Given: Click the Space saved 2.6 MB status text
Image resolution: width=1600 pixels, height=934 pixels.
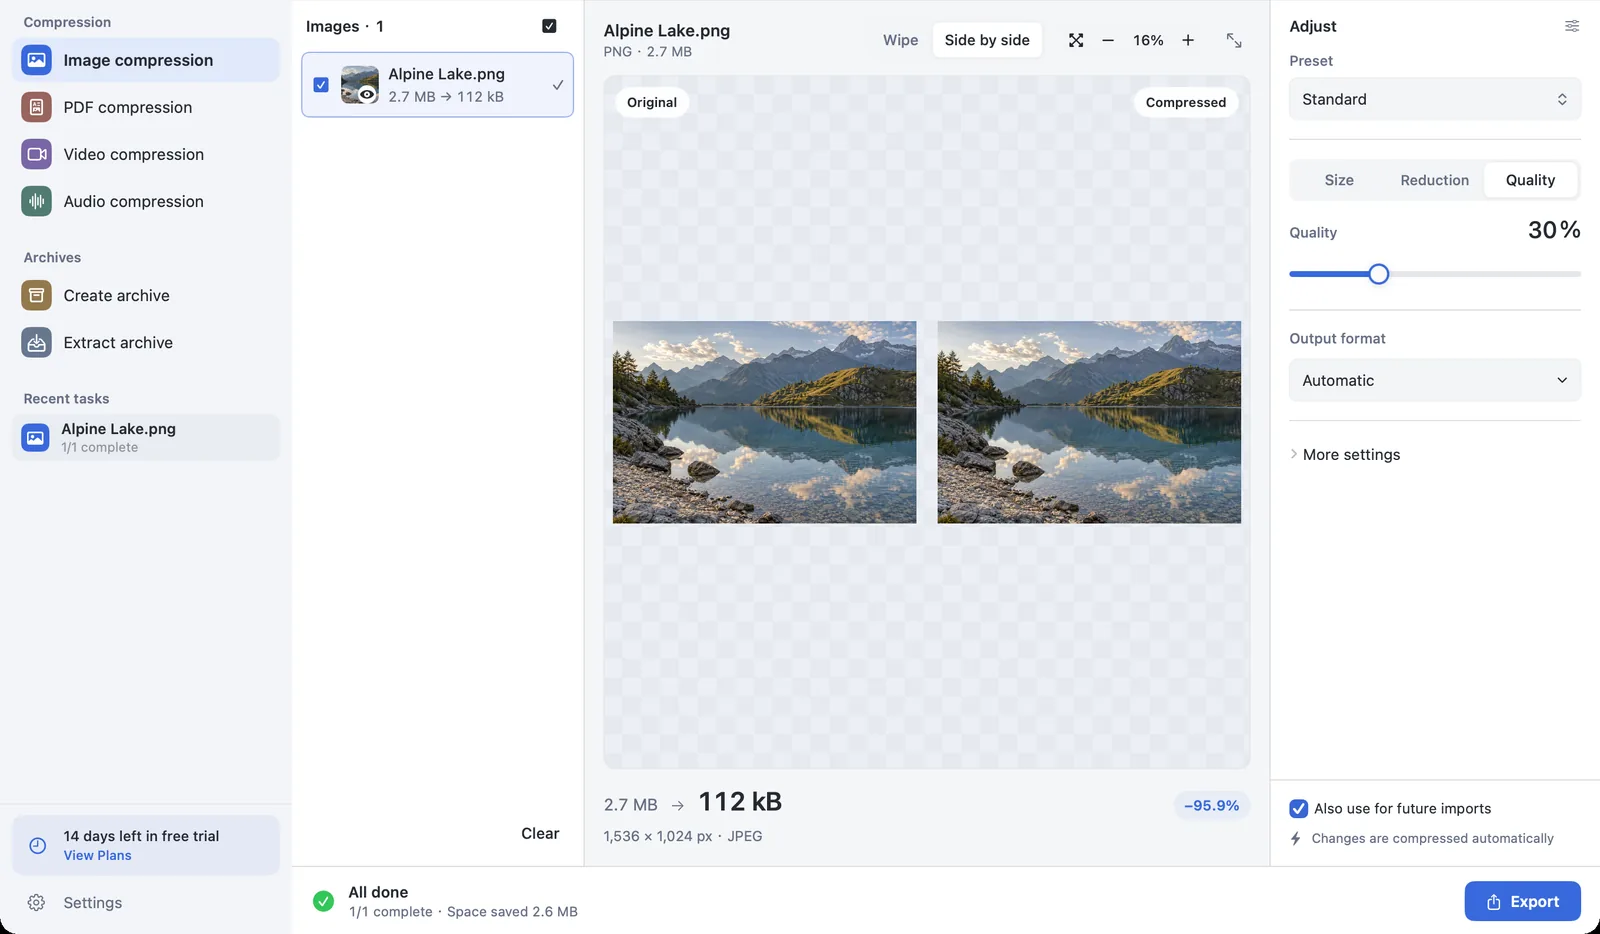Looking at the screenshot, I should (512, 911).
